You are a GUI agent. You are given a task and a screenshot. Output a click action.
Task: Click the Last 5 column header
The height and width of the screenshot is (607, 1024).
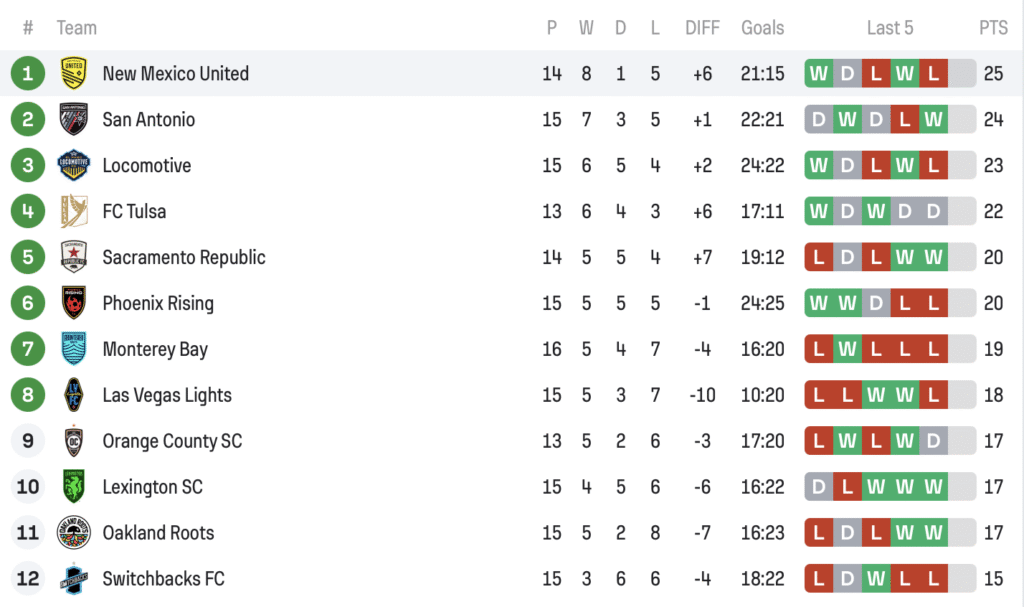click(889, 27)
